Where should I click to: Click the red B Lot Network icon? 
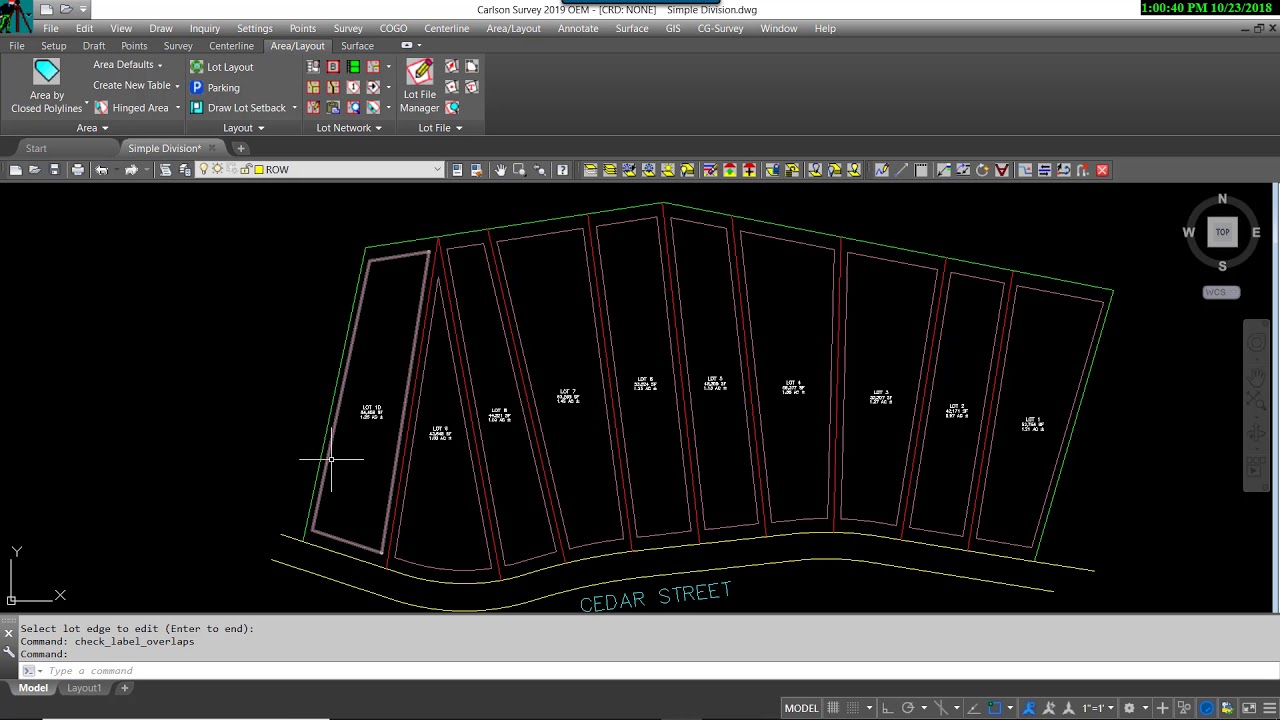pyautogui.click(x=333, y=67)
